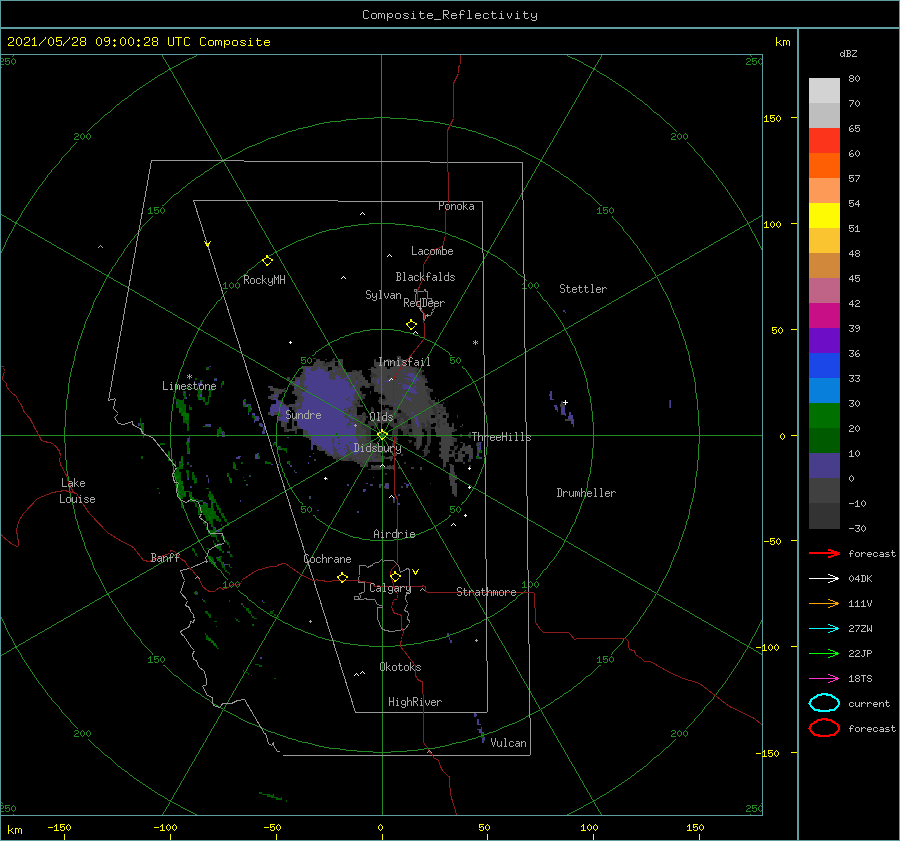Click the small purple echo north of Vulcan
Viewport: 900px width, 841px height.
[480, 728]
